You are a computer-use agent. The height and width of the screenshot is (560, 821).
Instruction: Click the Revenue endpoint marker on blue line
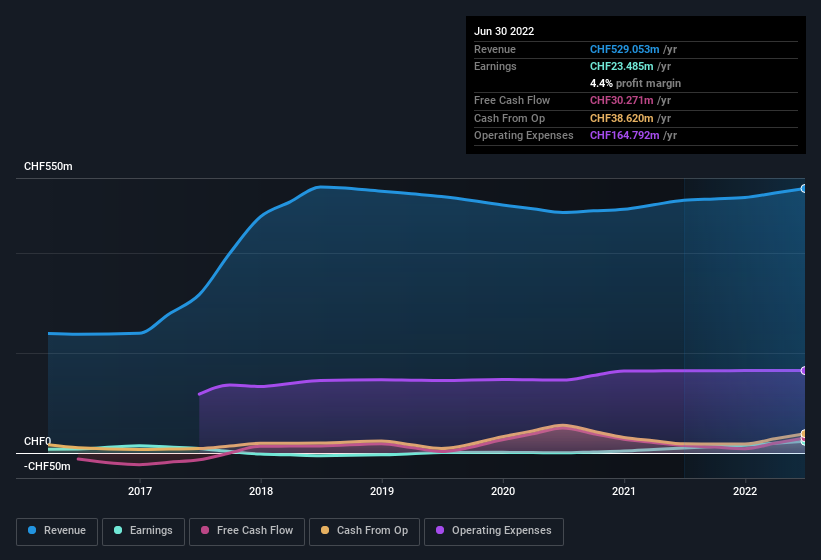click(x=804, y=188)
